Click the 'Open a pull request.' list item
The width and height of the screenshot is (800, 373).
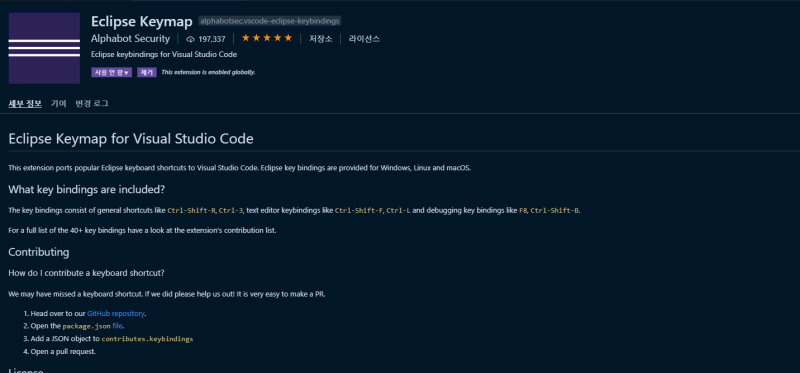[x=63, y=352]
